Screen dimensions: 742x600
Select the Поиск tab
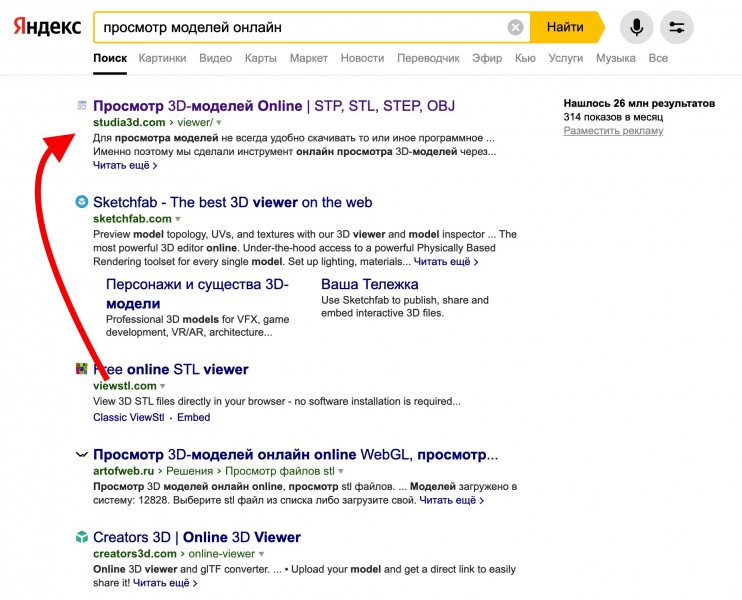[110, 58]
